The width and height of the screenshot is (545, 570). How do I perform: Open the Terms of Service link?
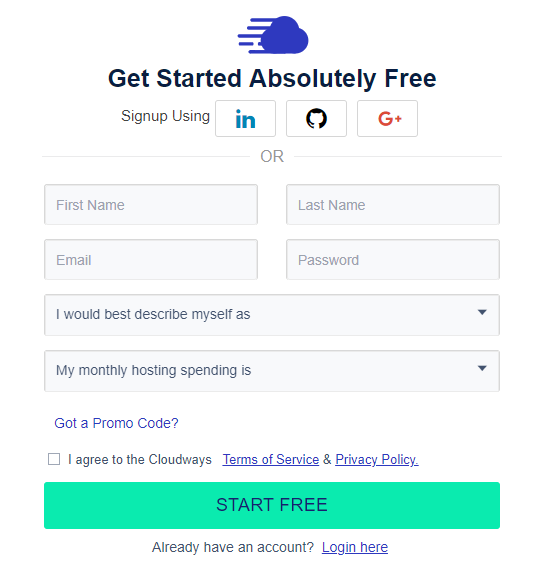pyautogui.click(x=271, y=459)
